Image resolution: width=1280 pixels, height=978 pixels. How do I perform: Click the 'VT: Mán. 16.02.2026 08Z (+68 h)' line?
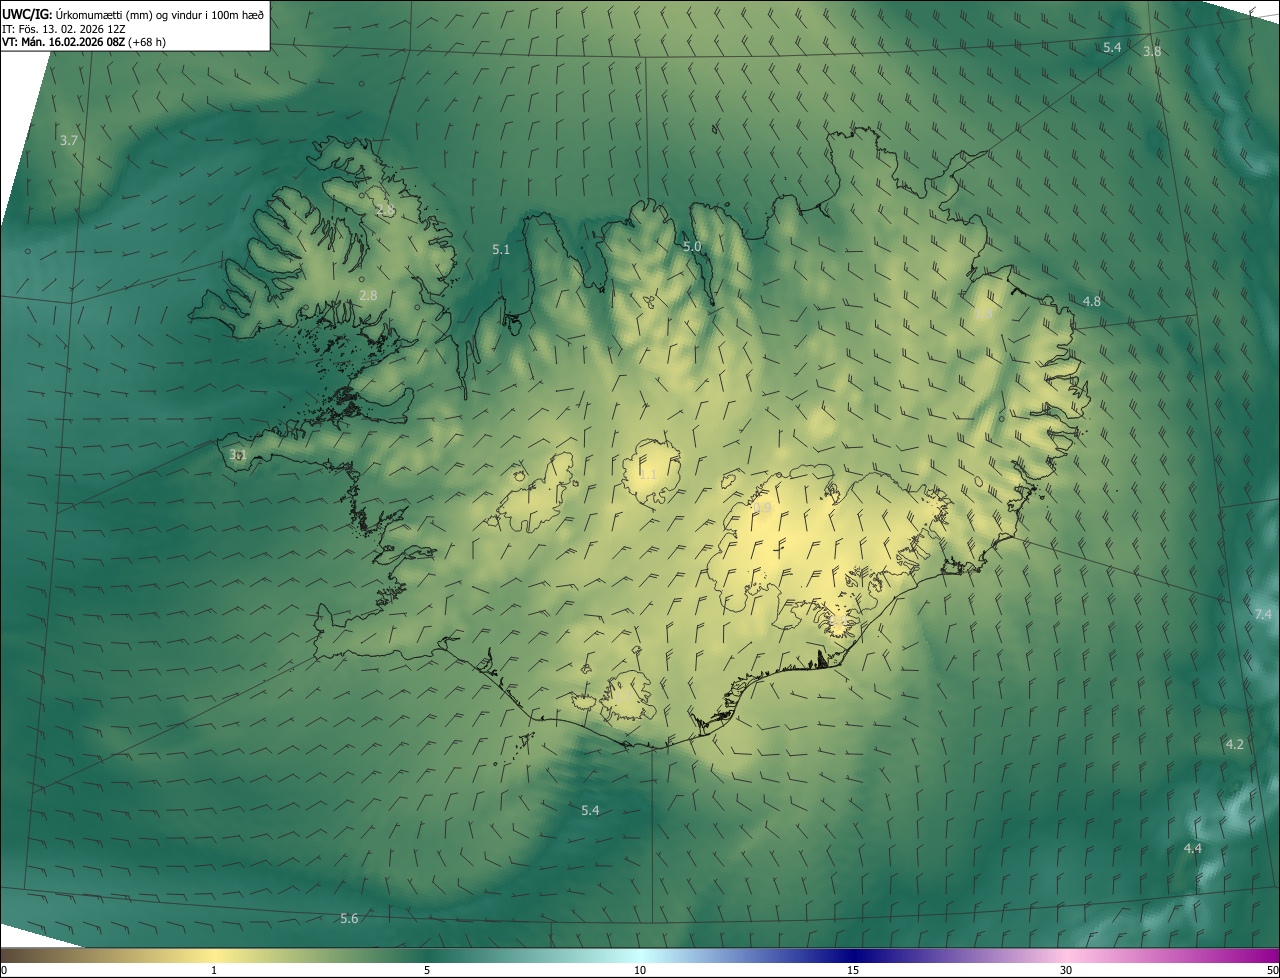(84, 42)
